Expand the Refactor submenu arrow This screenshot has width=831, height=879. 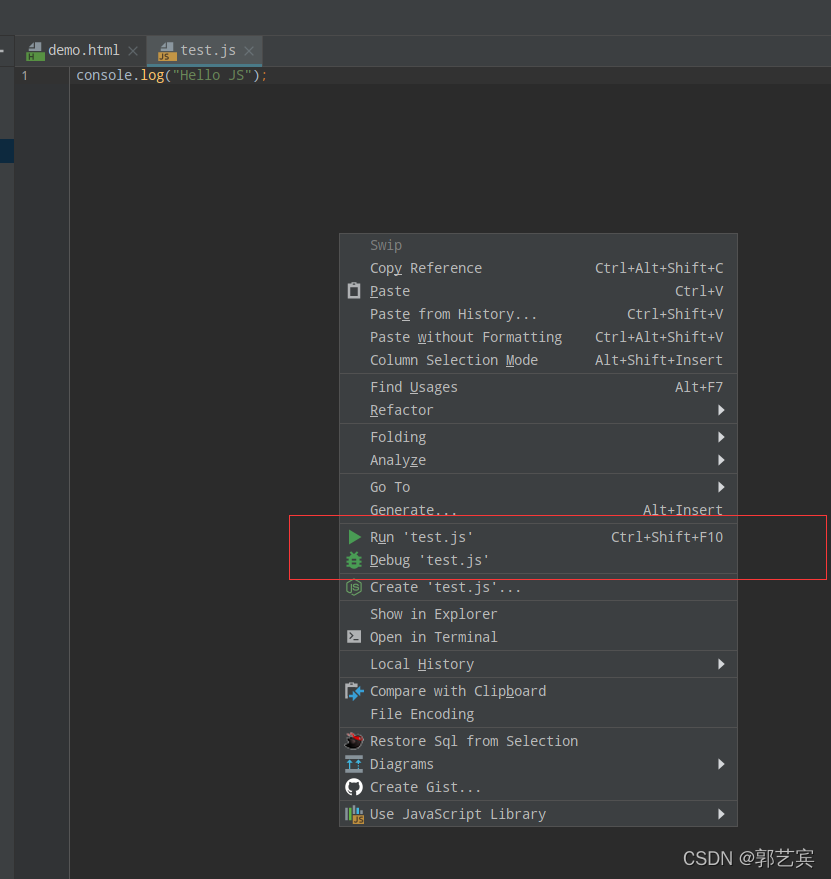point(721,410)
